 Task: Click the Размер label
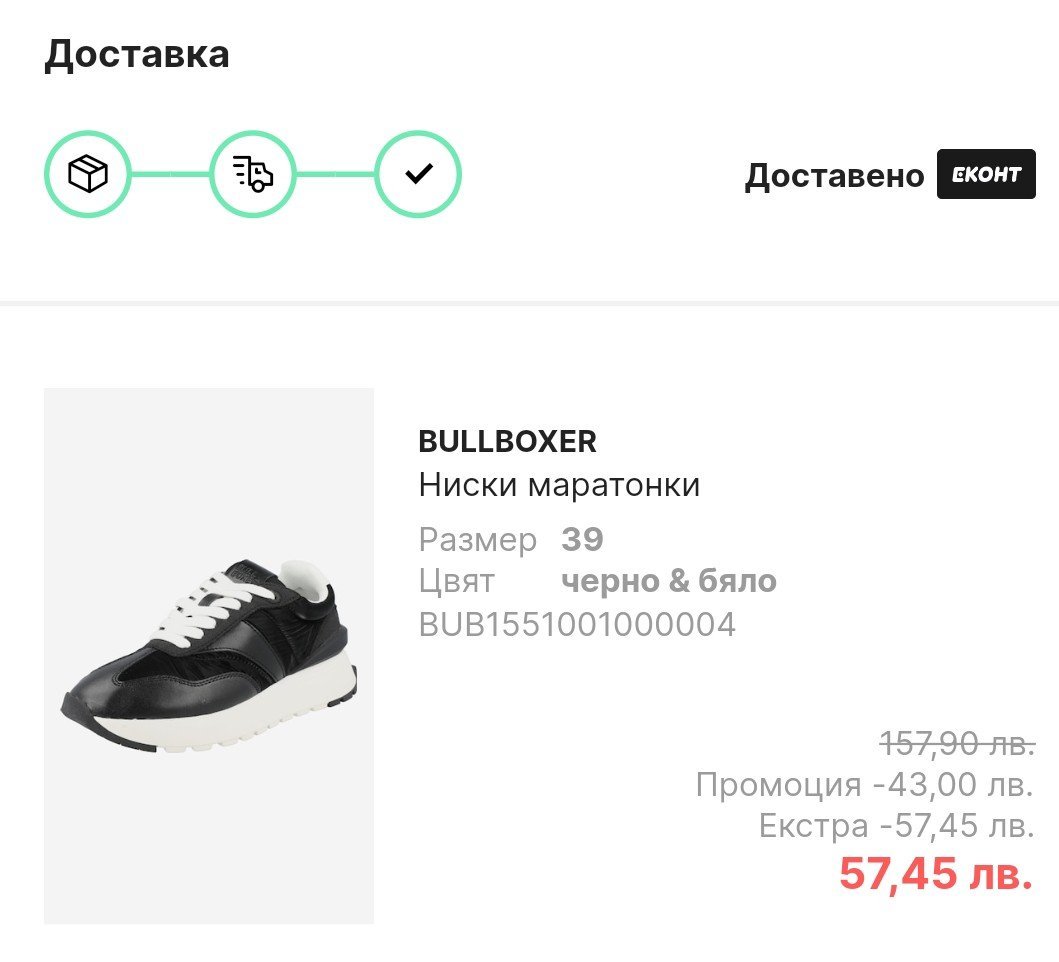[x=478, y=540]
